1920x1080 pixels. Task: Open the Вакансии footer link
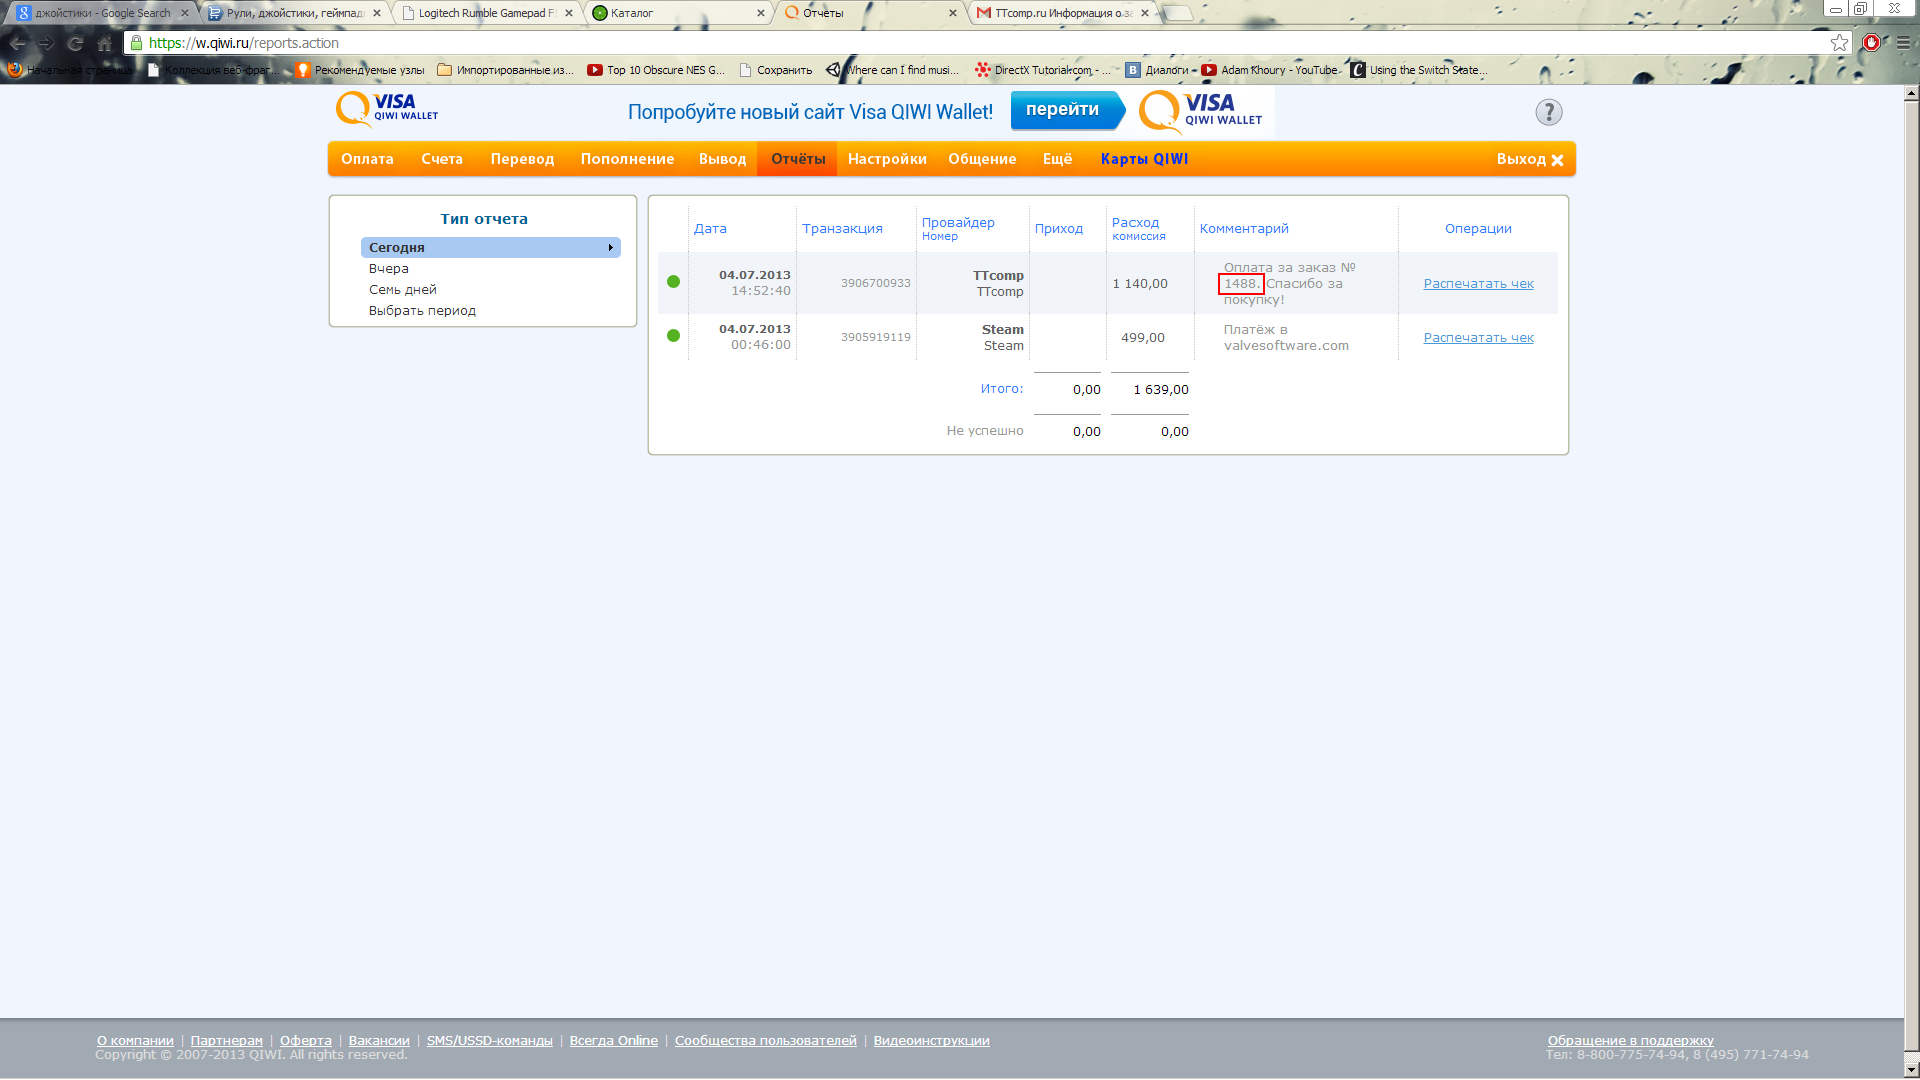pyautogui.click(x=379, y=1040)
